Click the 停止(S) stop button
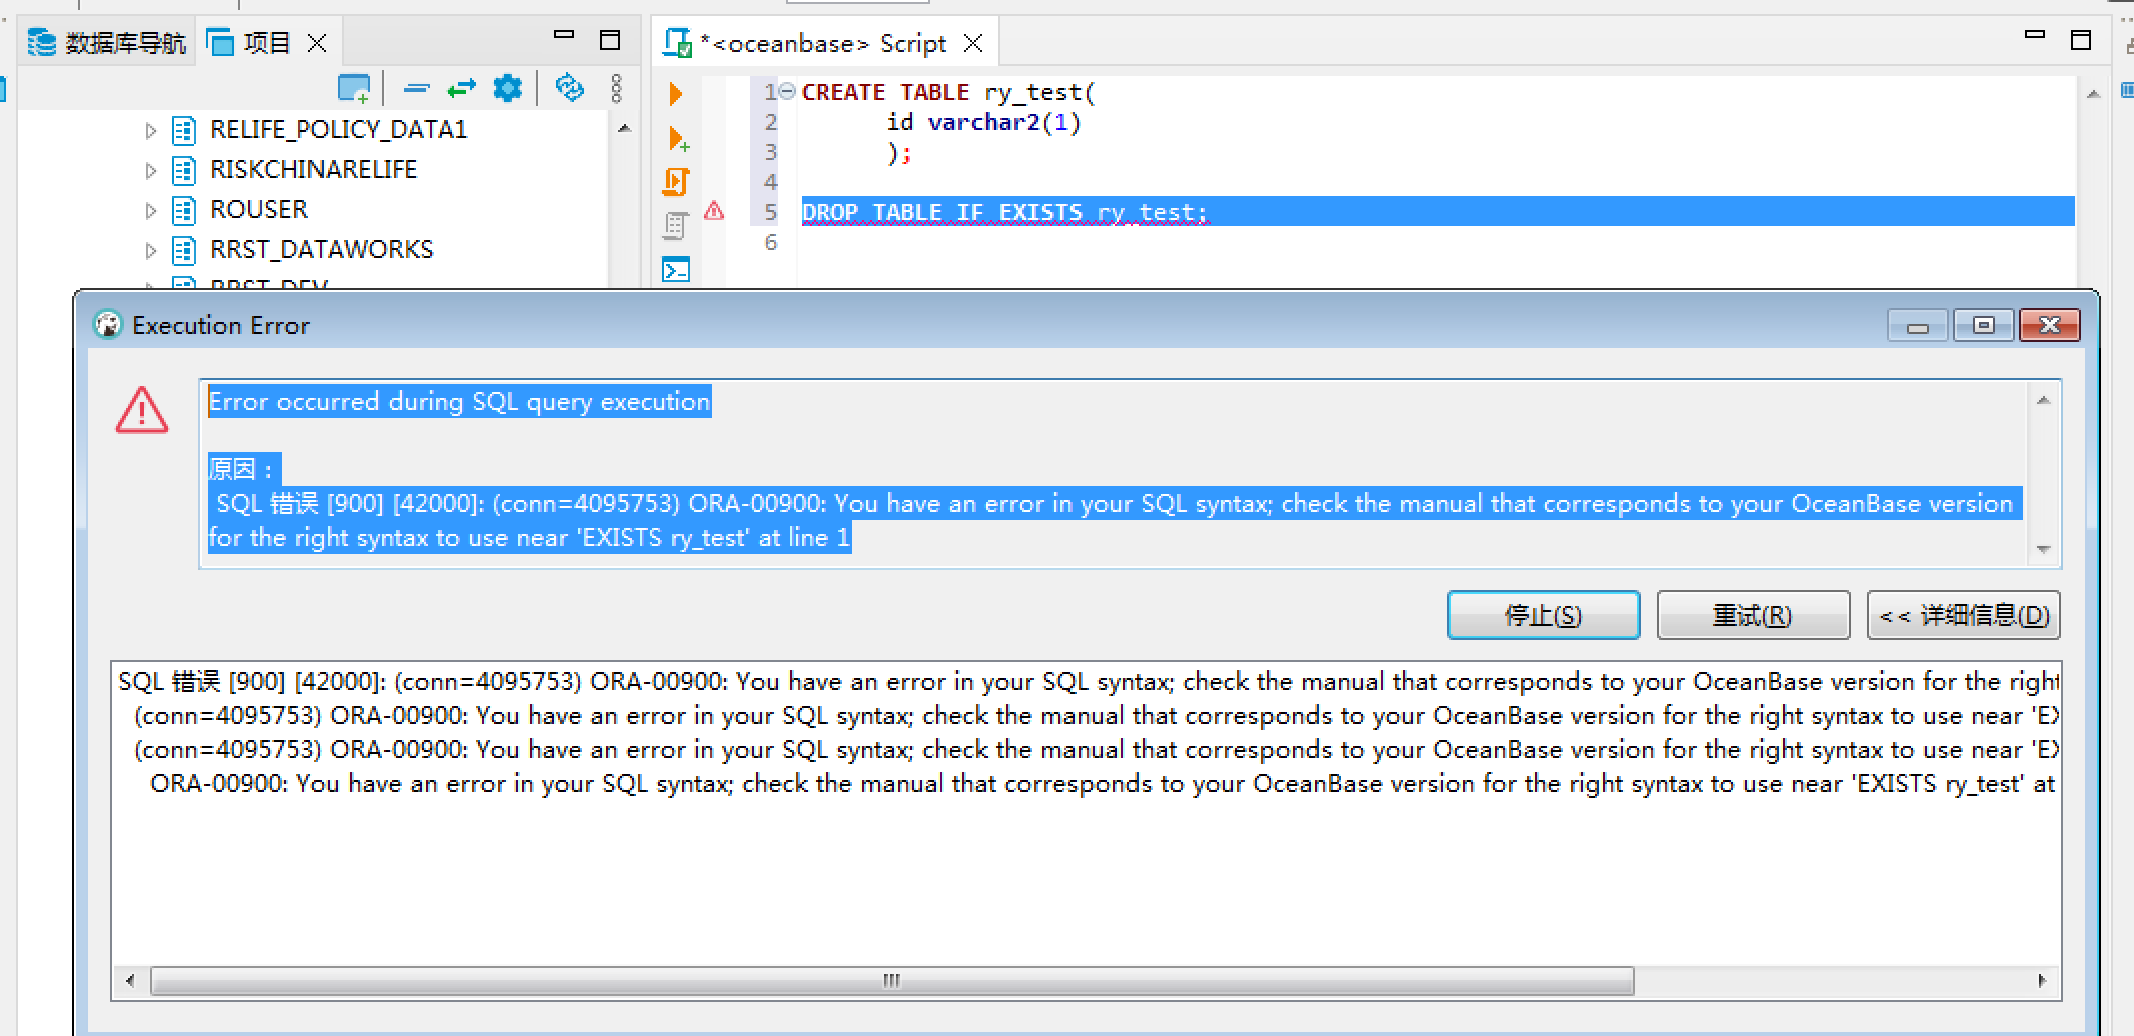2134x1036 pixels. [1543, 615]
